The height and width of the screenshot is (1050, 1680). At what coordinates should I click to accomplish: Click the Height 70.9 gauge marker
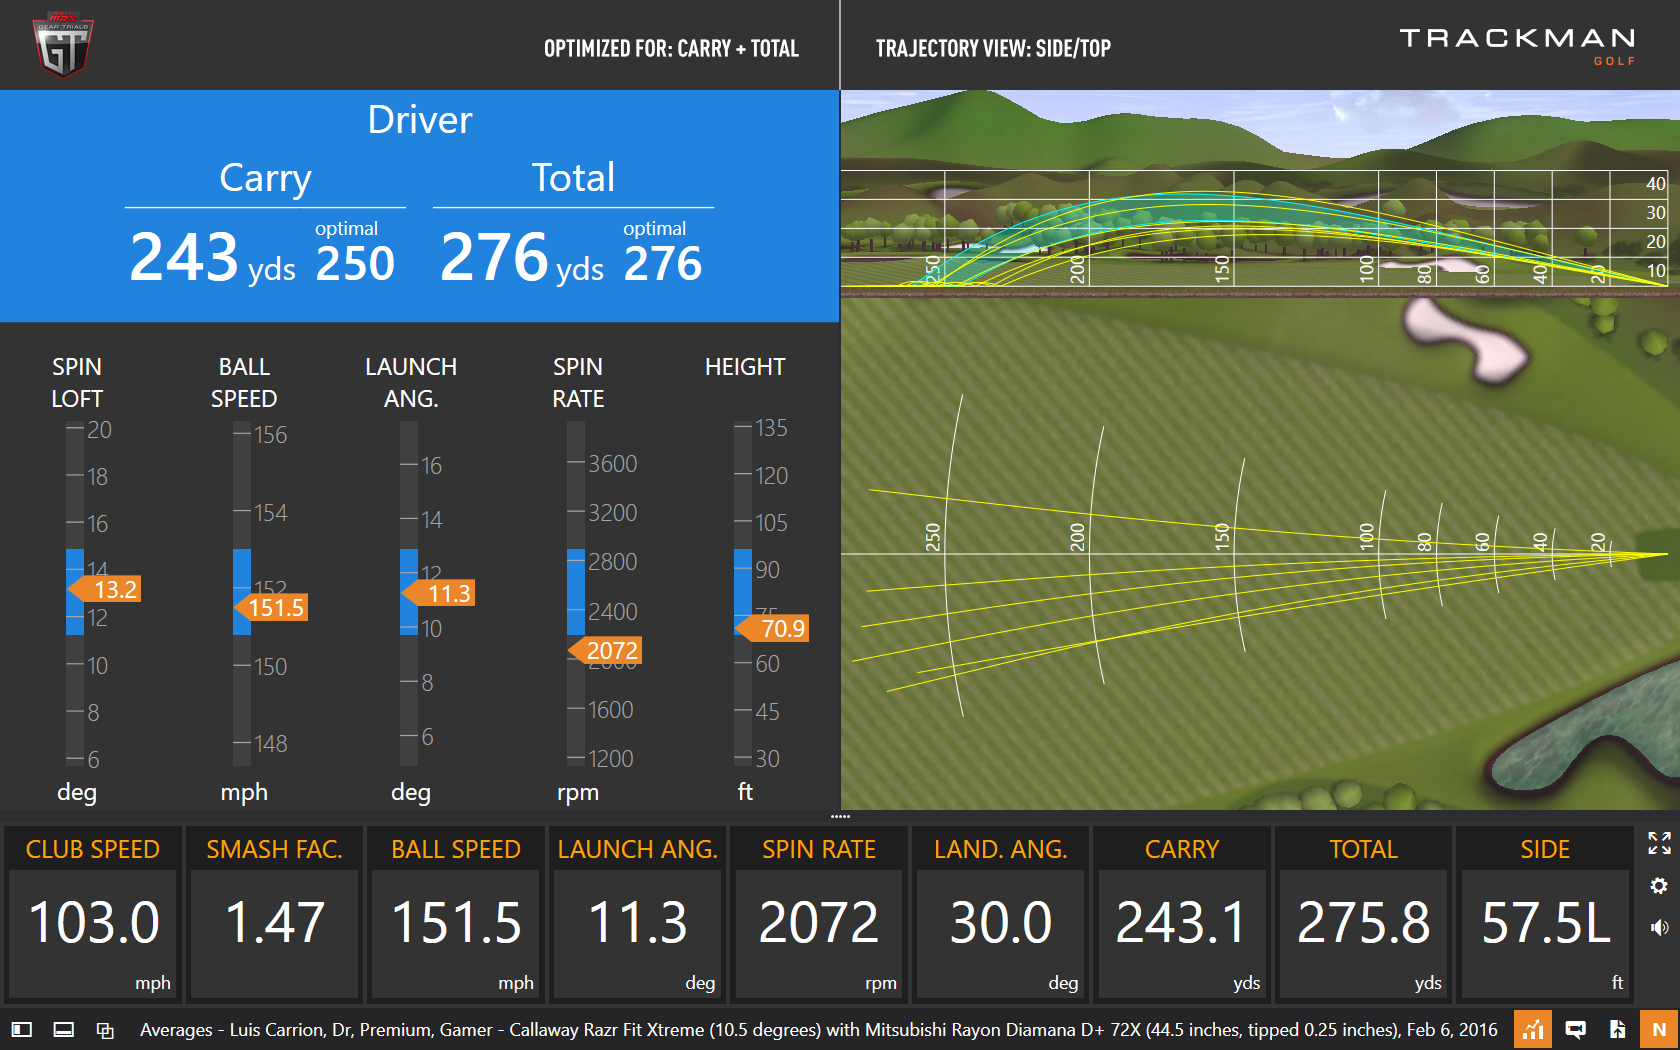[x=772, y=628]
